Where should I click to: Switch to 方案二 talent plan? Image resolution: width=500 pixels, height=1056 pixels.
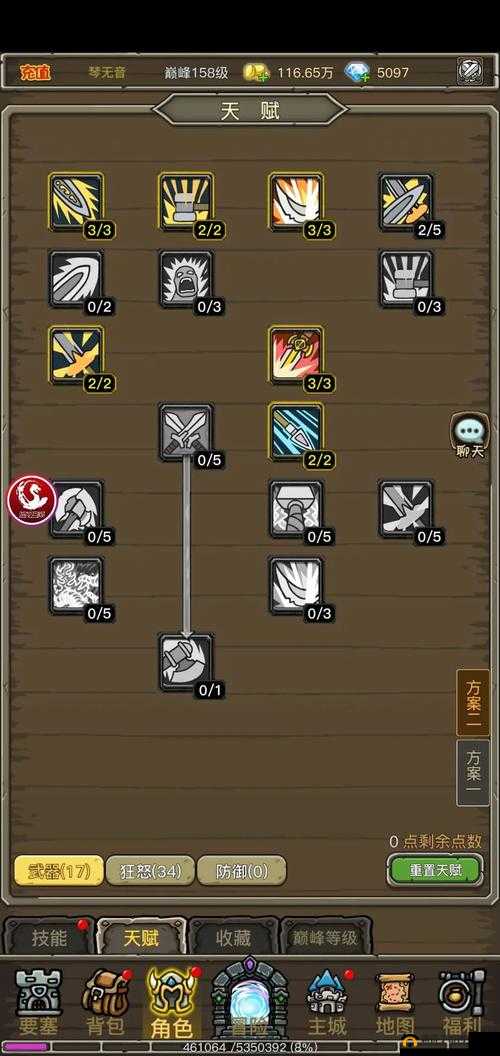473,703
